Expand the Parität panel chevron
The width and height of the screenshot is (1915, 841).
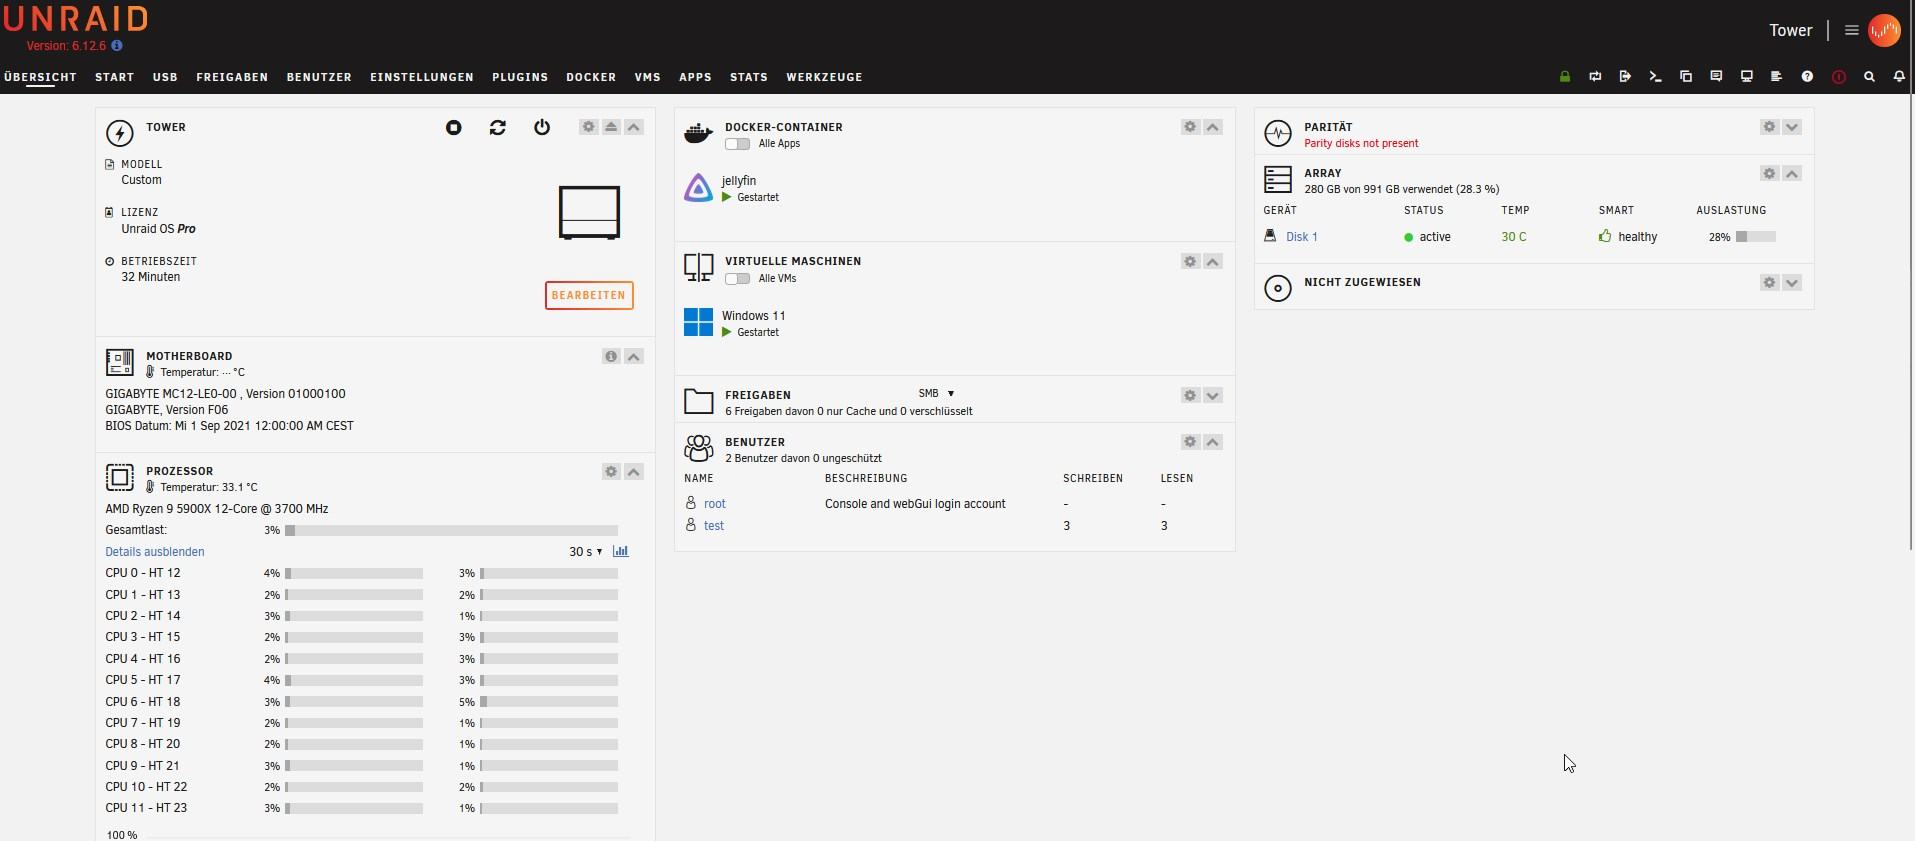pyautogui.click(x=1792, y=127)
